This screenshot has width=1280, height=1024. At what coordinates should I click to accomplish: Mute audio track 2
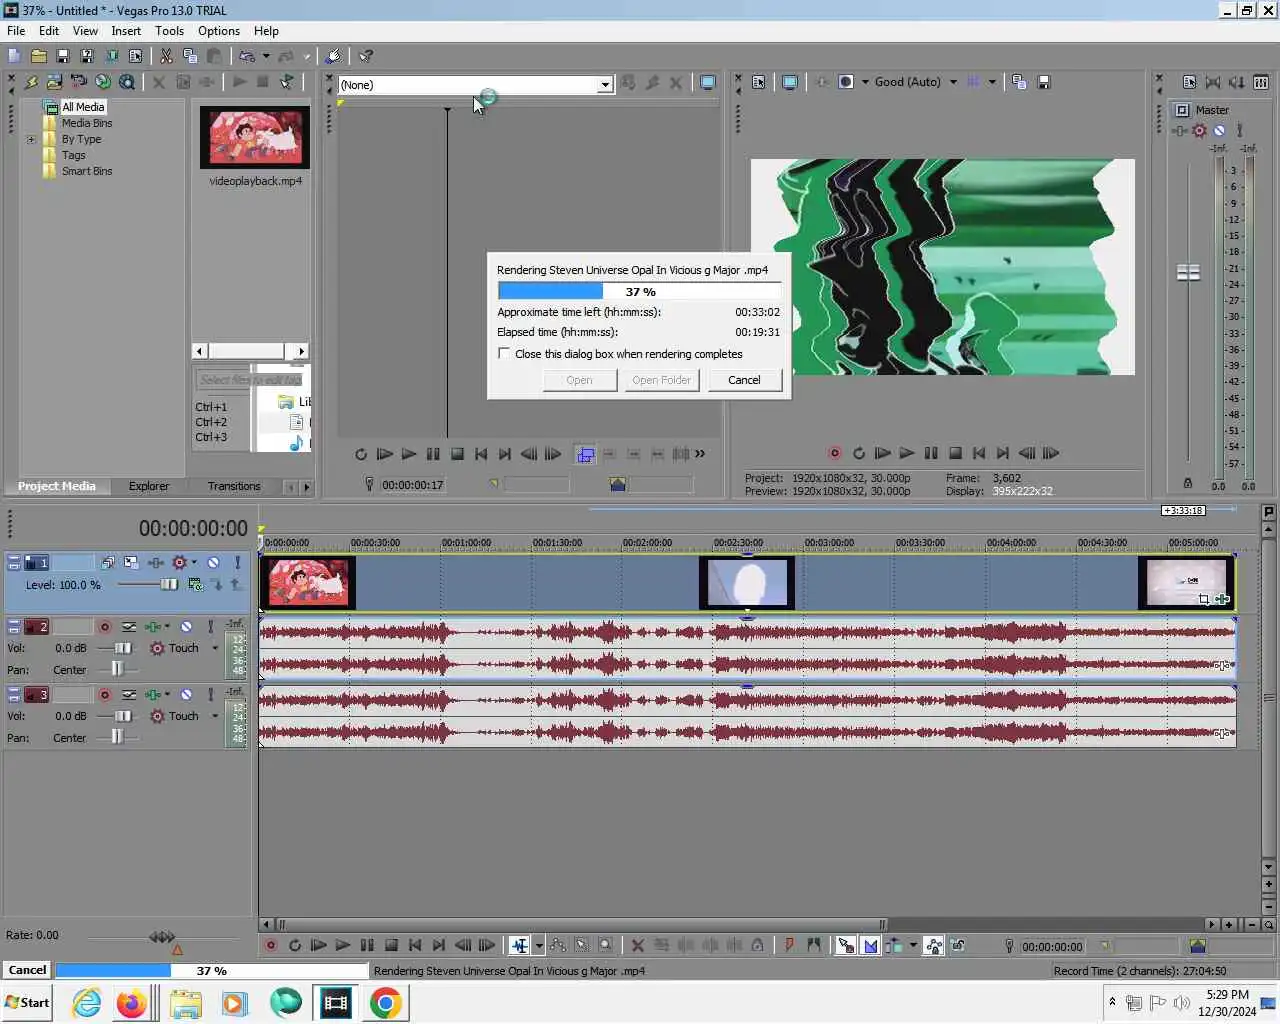[186, 627]
